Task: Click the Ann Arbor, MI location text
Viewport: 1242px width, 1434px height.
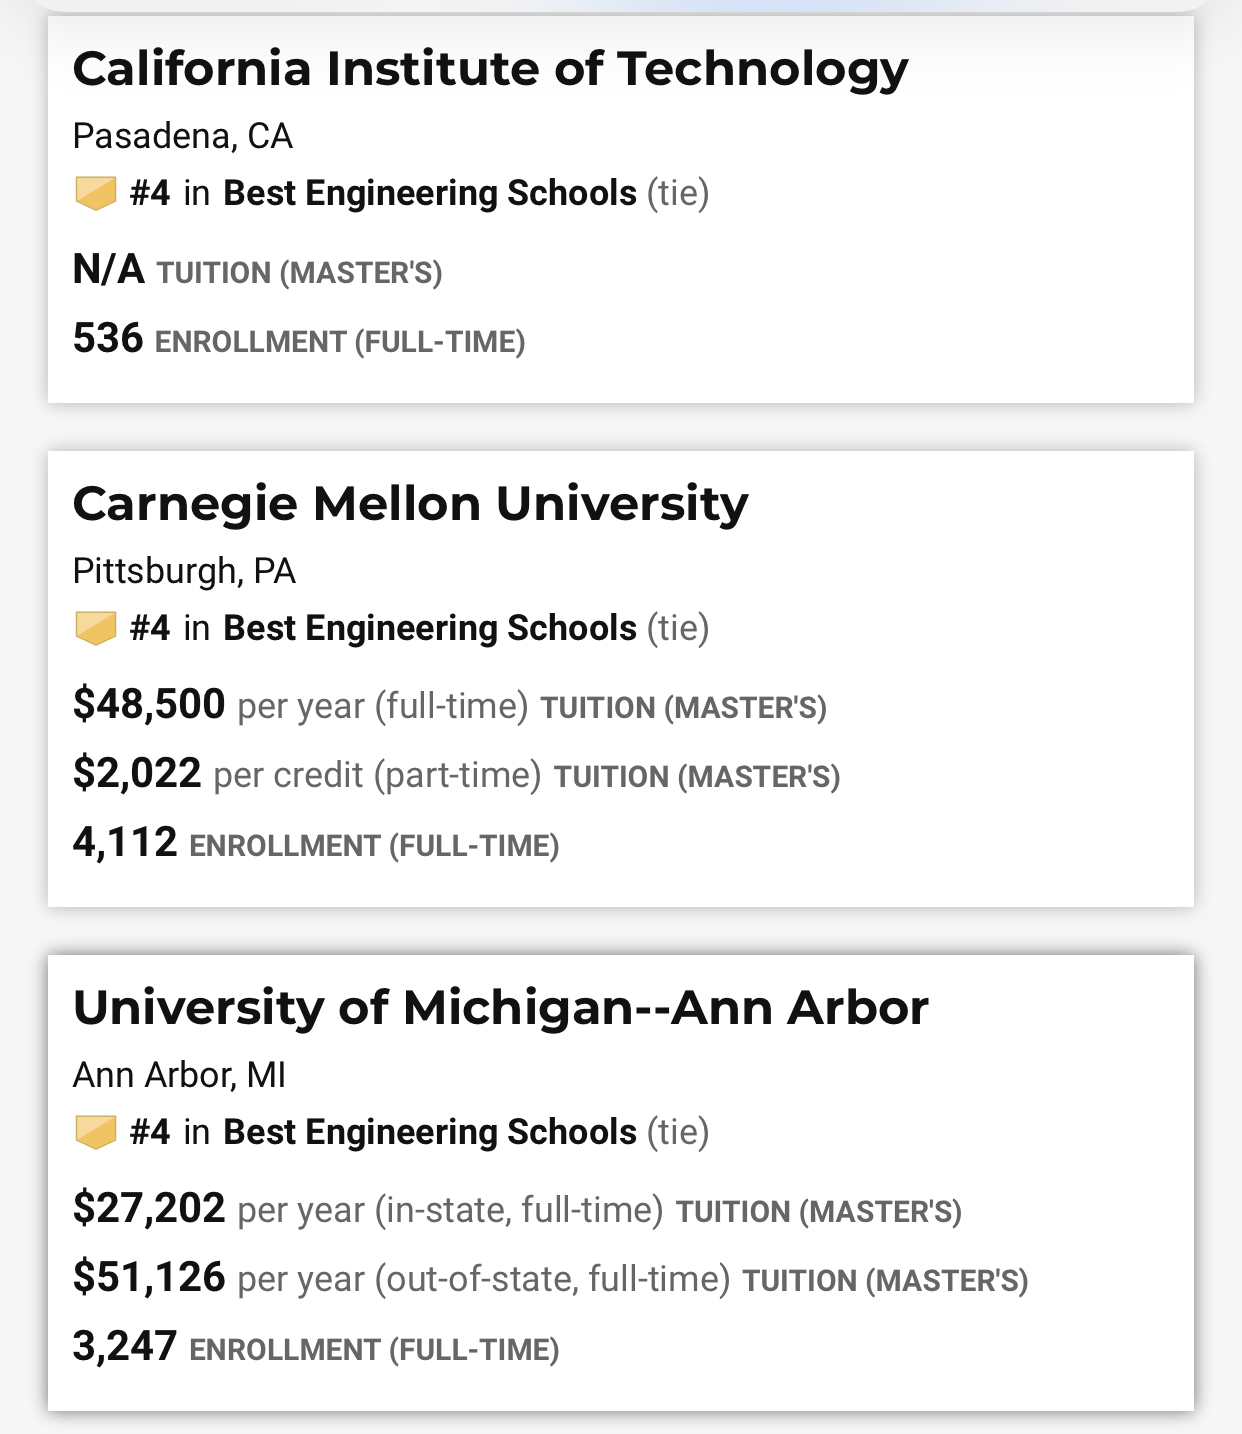Action: coord(179,1075)
